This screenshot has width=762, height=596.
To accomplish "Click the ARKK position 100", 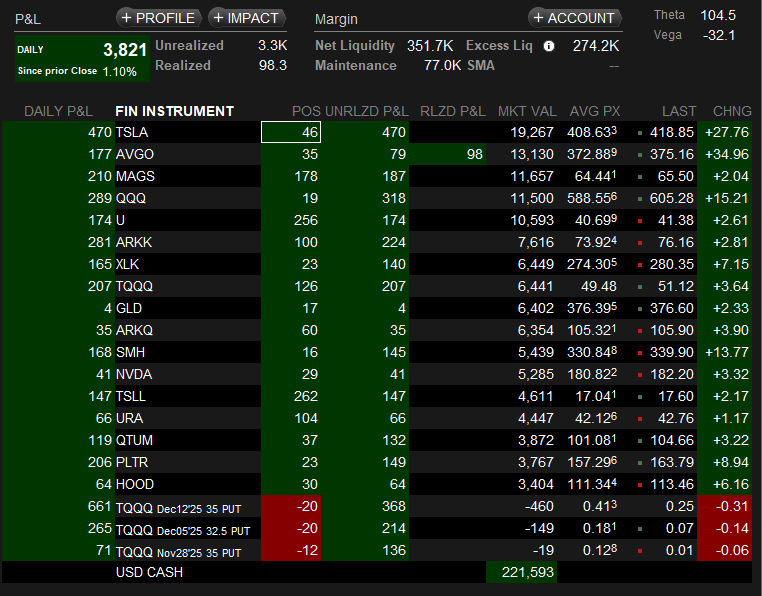I will point(306,242).
